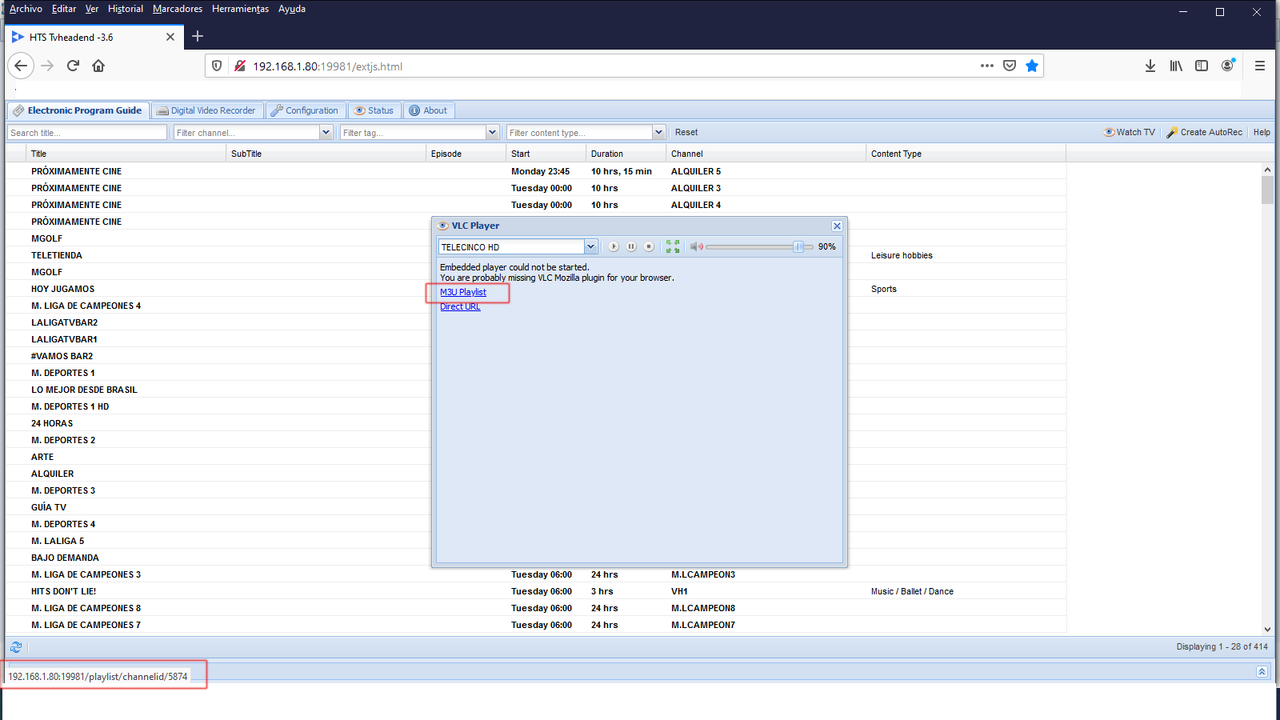Image resolution: width=1280 pixels, height=720 pixels.
Task: Pause playback in the VLC Player window
Action: coord(631,246)
